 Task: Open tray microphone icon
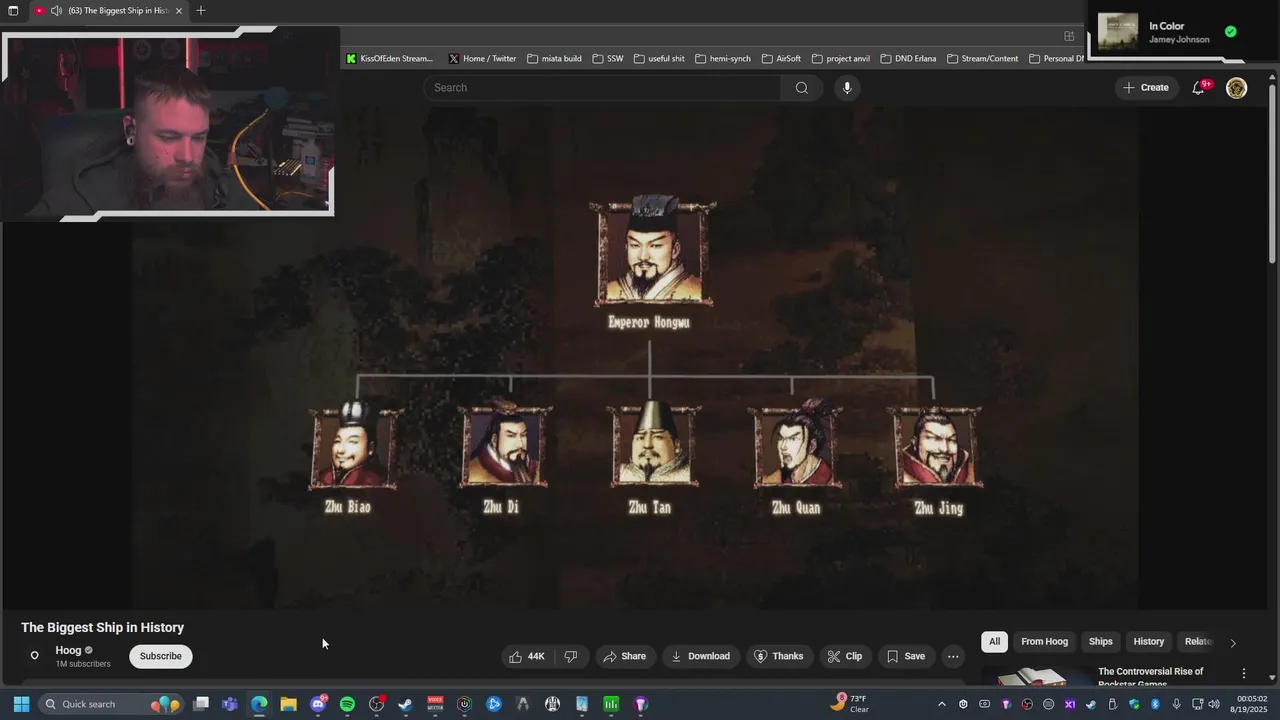[x=1176, y=704]
